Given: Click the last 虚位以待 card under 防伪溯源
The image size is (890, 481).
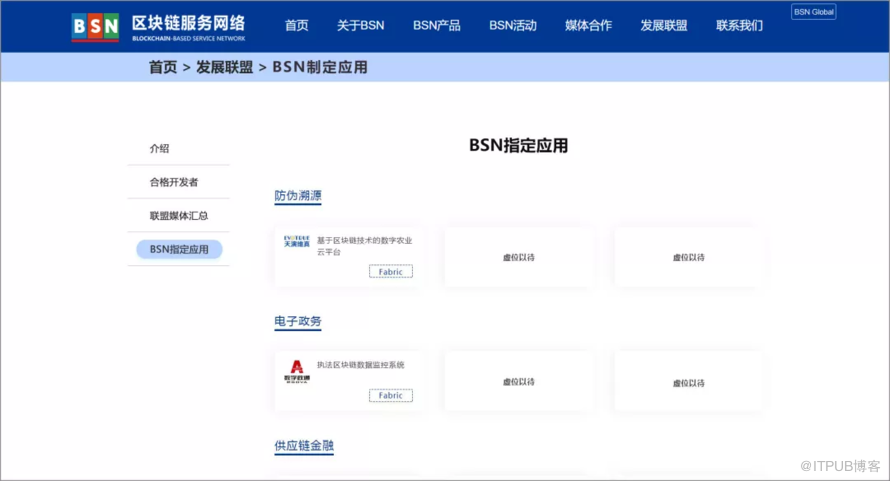Looking at the screenshot, I should 688,257.
